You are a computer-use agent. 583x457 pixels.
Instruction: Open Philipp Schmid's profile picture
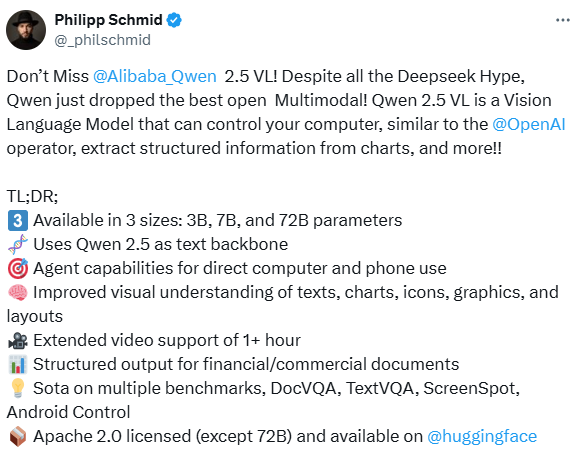[x=26, y=30]
